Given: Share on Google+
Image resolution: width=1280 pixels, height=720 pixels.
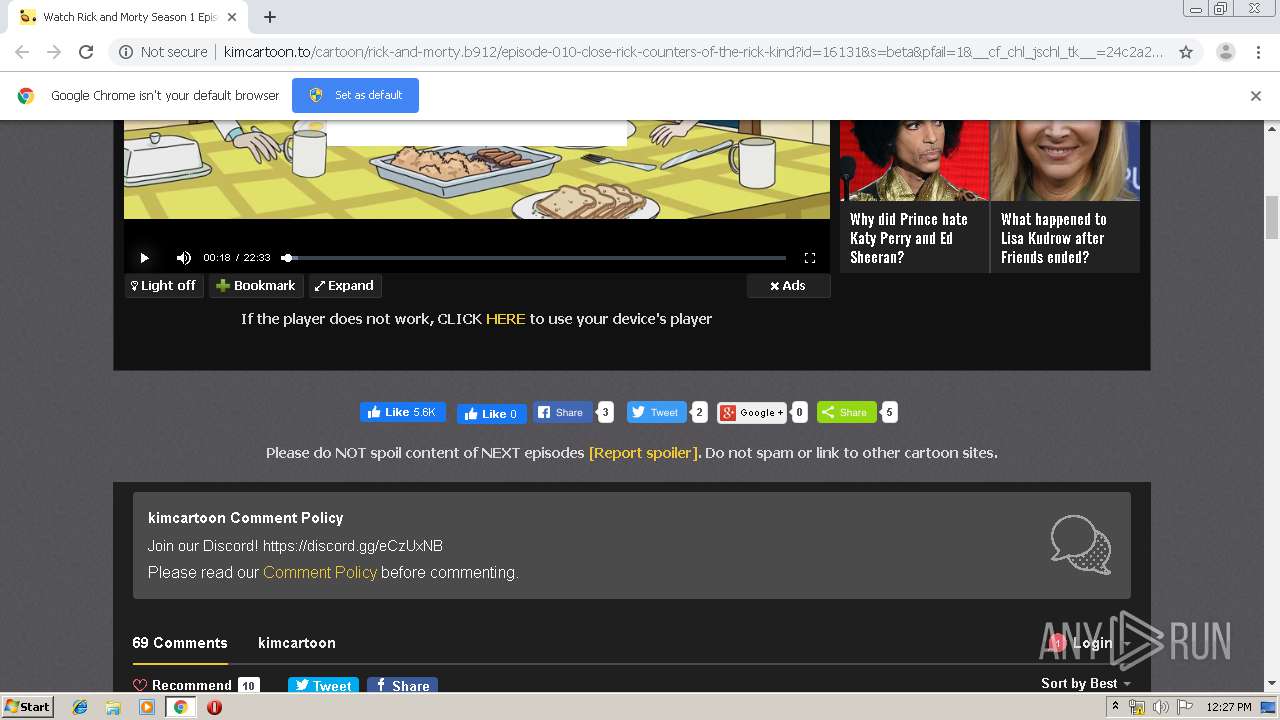Looking at the screenshot, I should pos(752,412).
